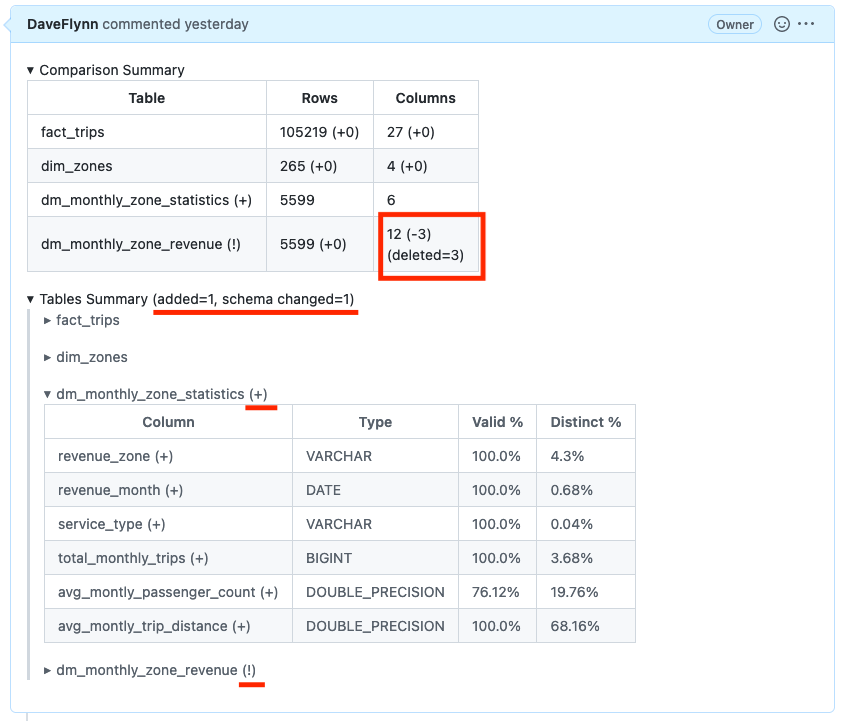Click the Distinct % column header

click(x=586, y=421)
